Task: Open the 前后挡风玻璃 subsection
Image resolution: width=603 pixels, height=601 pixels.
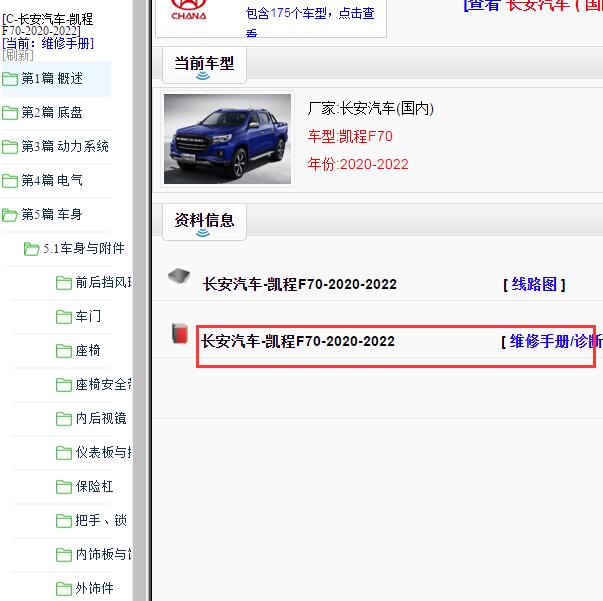Action: (x=104, y=282)
